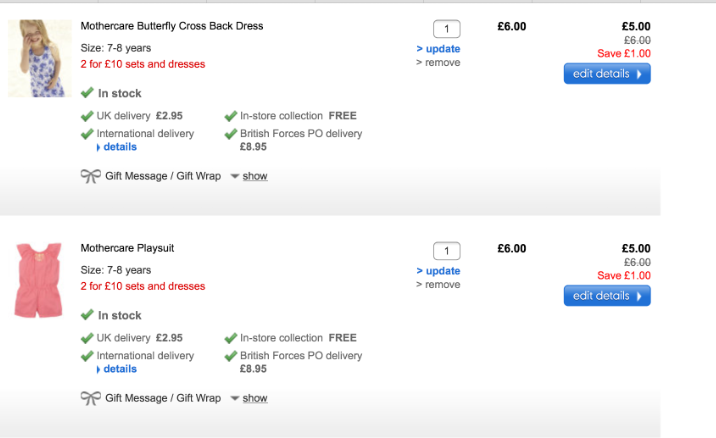Update the quantity of the Butterfly Dress
716x438 pixels.
tap(441, 49)
